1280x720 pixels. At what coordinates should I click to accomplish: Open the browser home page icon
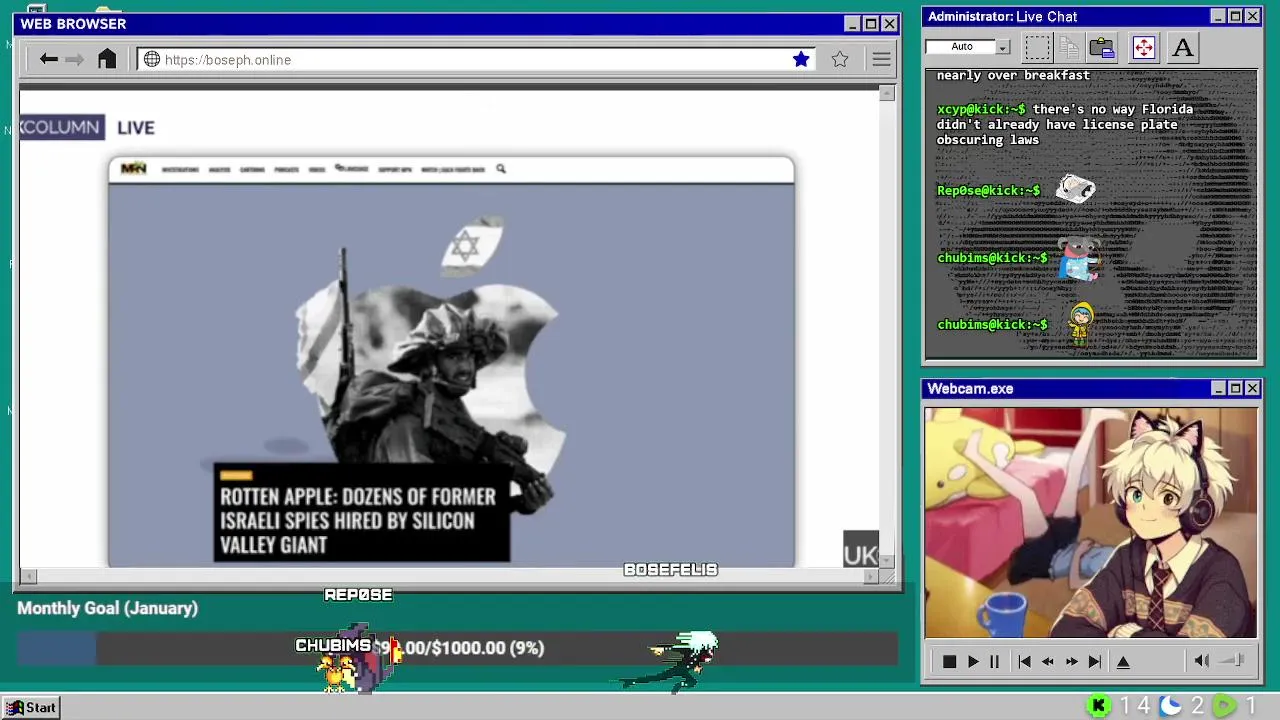[x=107, y=59]
